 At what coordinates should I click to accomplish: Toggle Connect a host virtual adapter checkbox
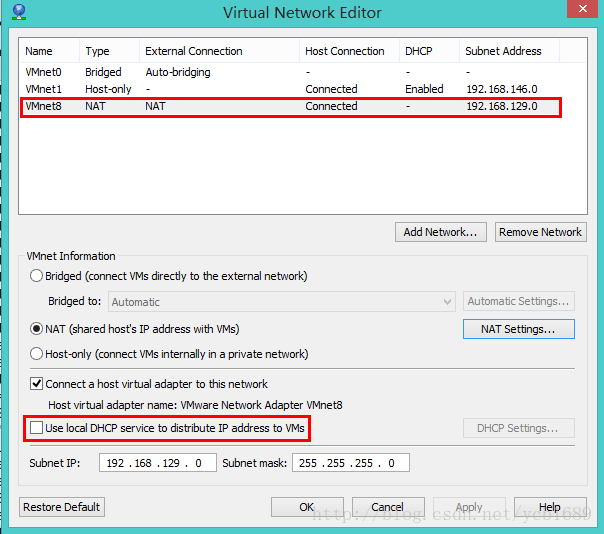pyautogui.click(x=37, y=383)
